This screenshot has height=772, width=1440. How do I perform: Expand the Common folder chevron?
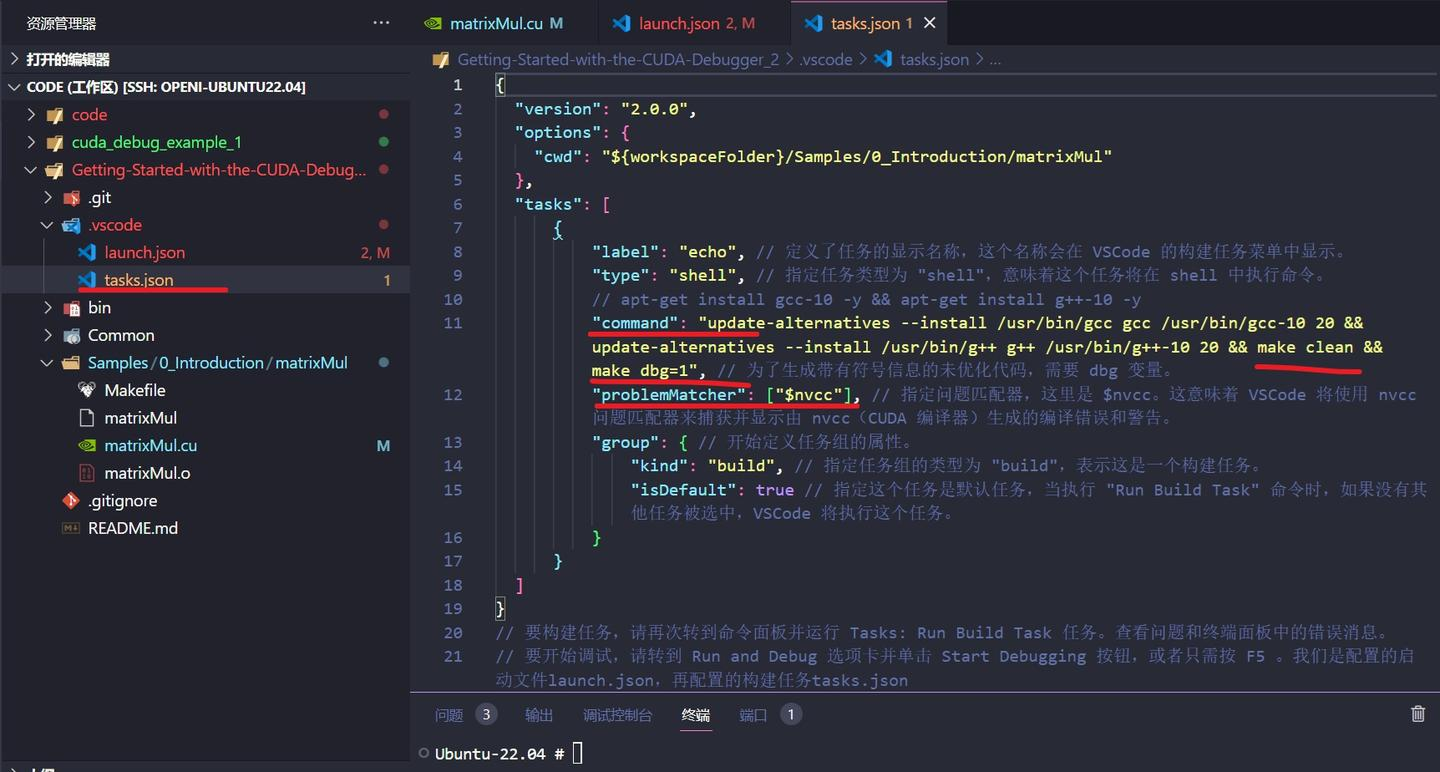48,335
